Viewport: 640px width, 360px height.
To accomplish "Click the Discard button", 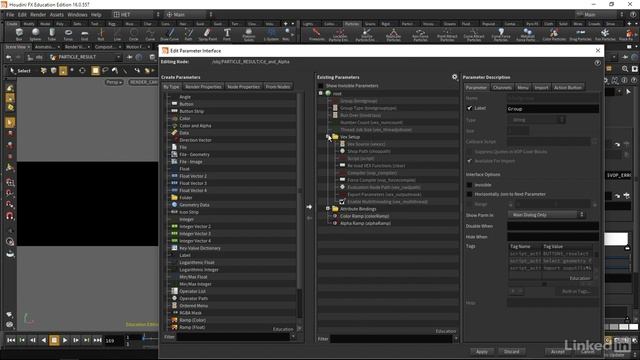I will (x=511, y=351).
